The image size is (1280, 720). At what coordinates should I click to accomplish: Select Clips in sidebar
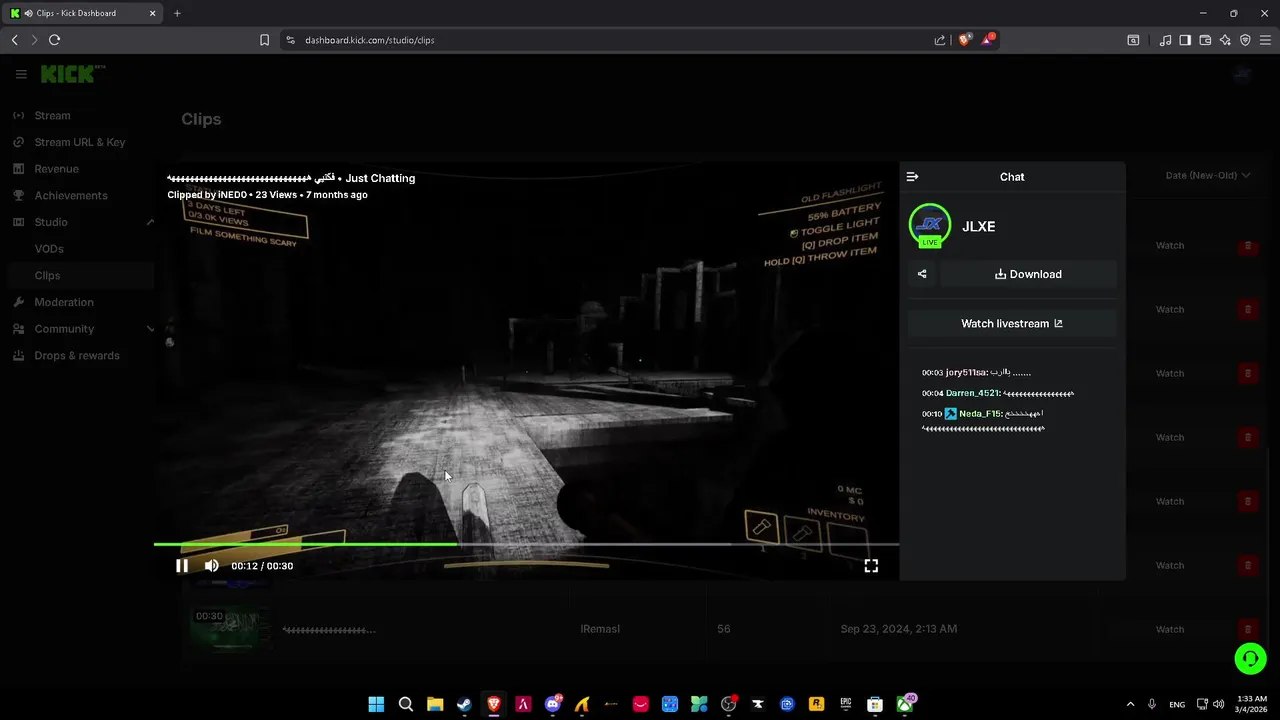click(47, 276)
